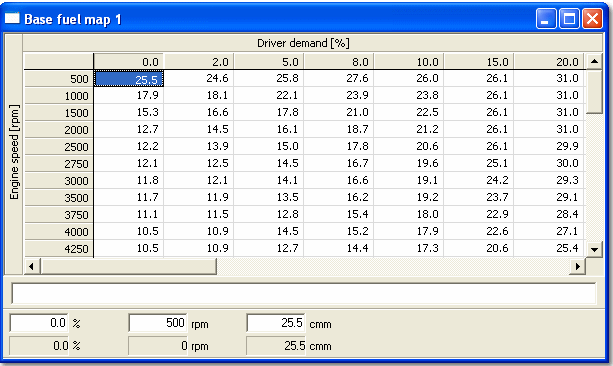Viewport: 613px width, 366px height.
Task: Select the 1000 rpm row header
Action: tap(59, 95)
